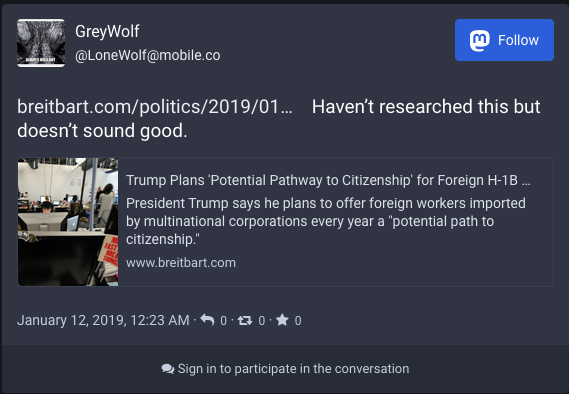Follow the GreyWolf account
The height and width of the screenshot is (394, 569).
point(504,40)
